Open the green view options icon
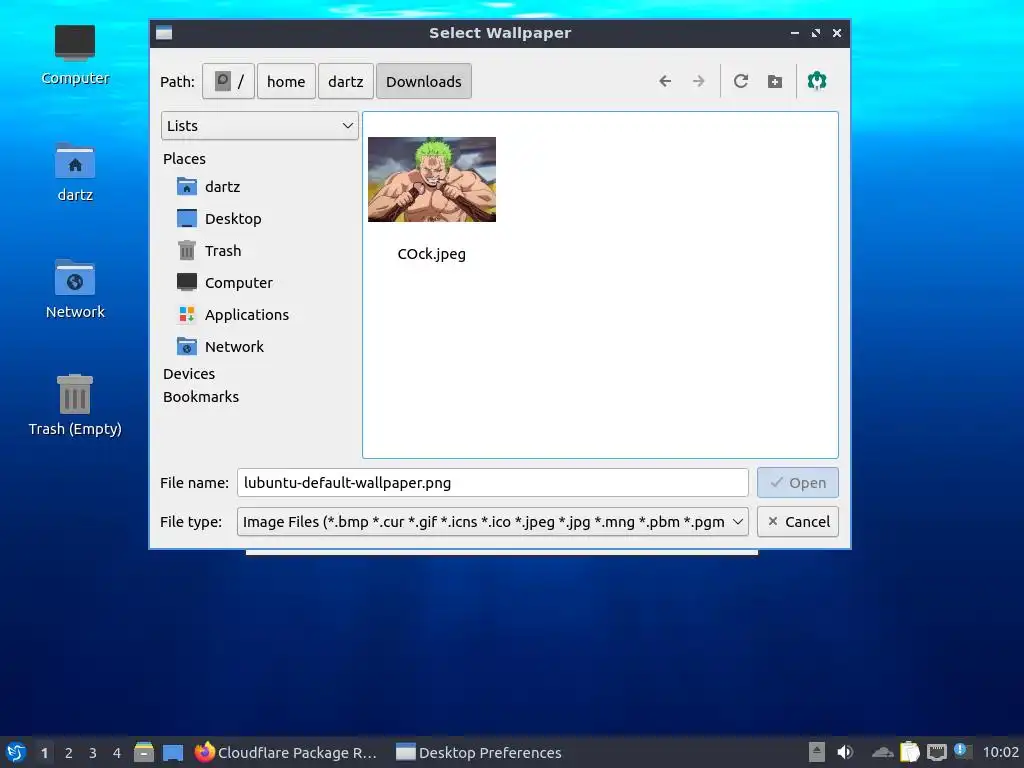This screenshot has width=1024, height=768. point(817,81)
